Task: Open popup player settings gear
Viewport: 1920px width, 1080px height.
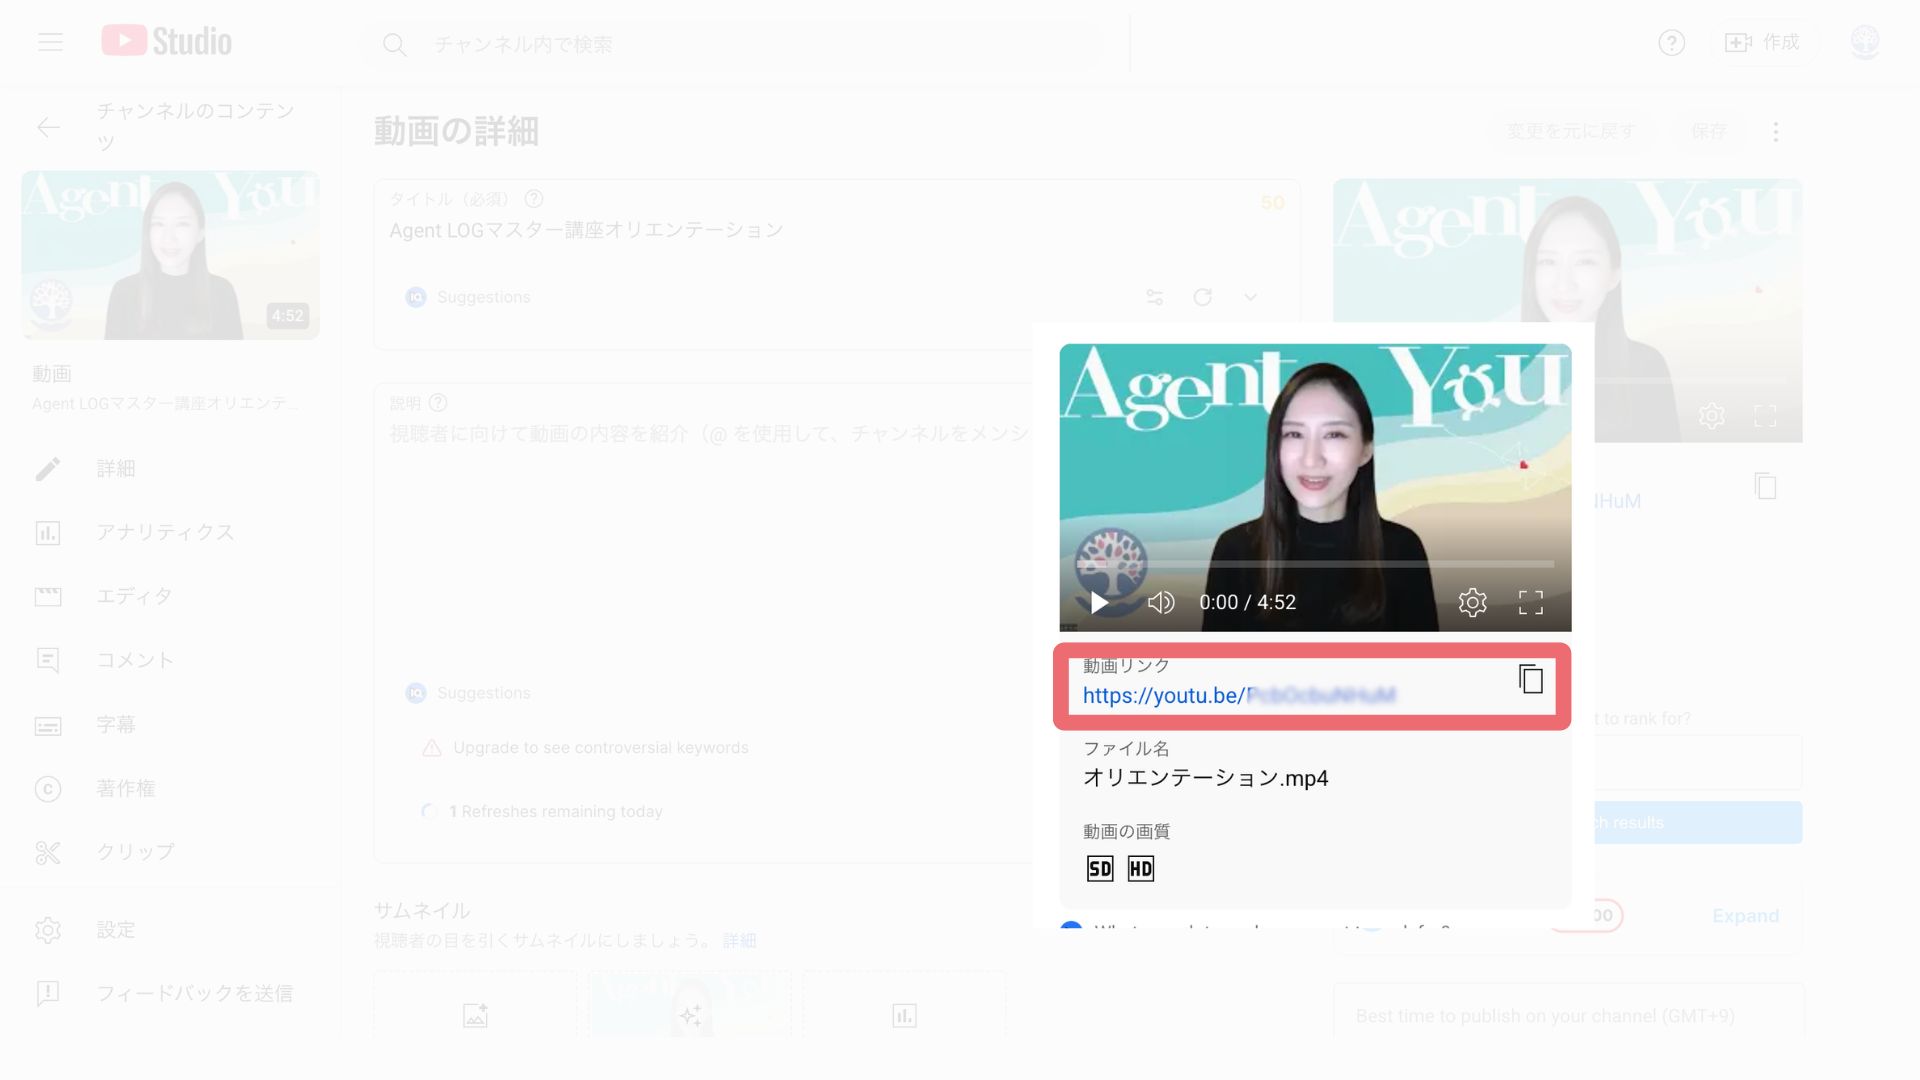Action: coord(1472,602)
